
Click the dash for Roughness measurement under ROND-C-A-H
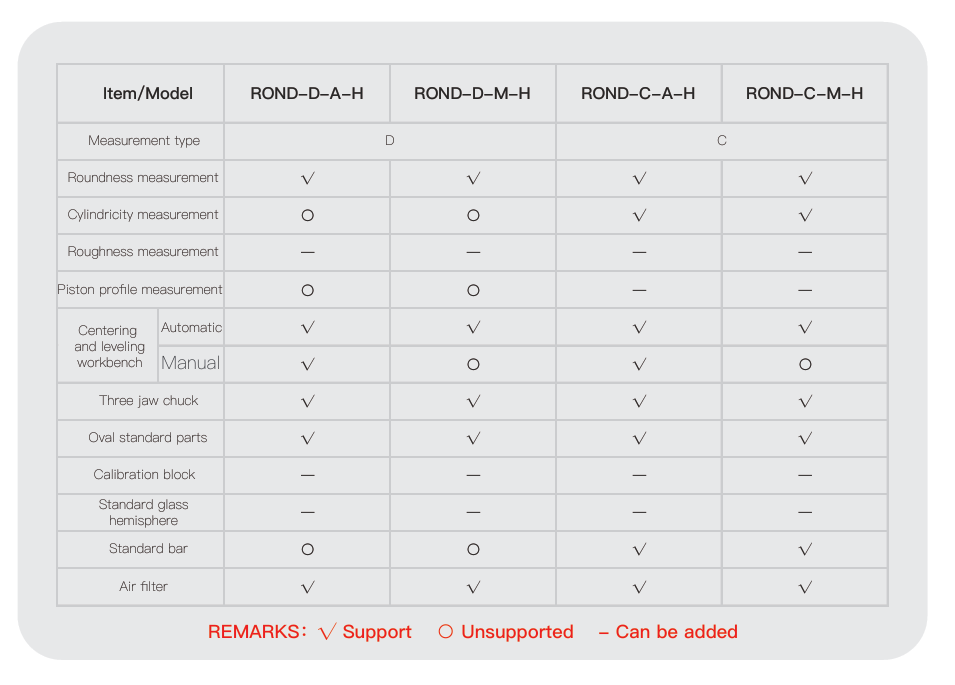tap(639, 253)
